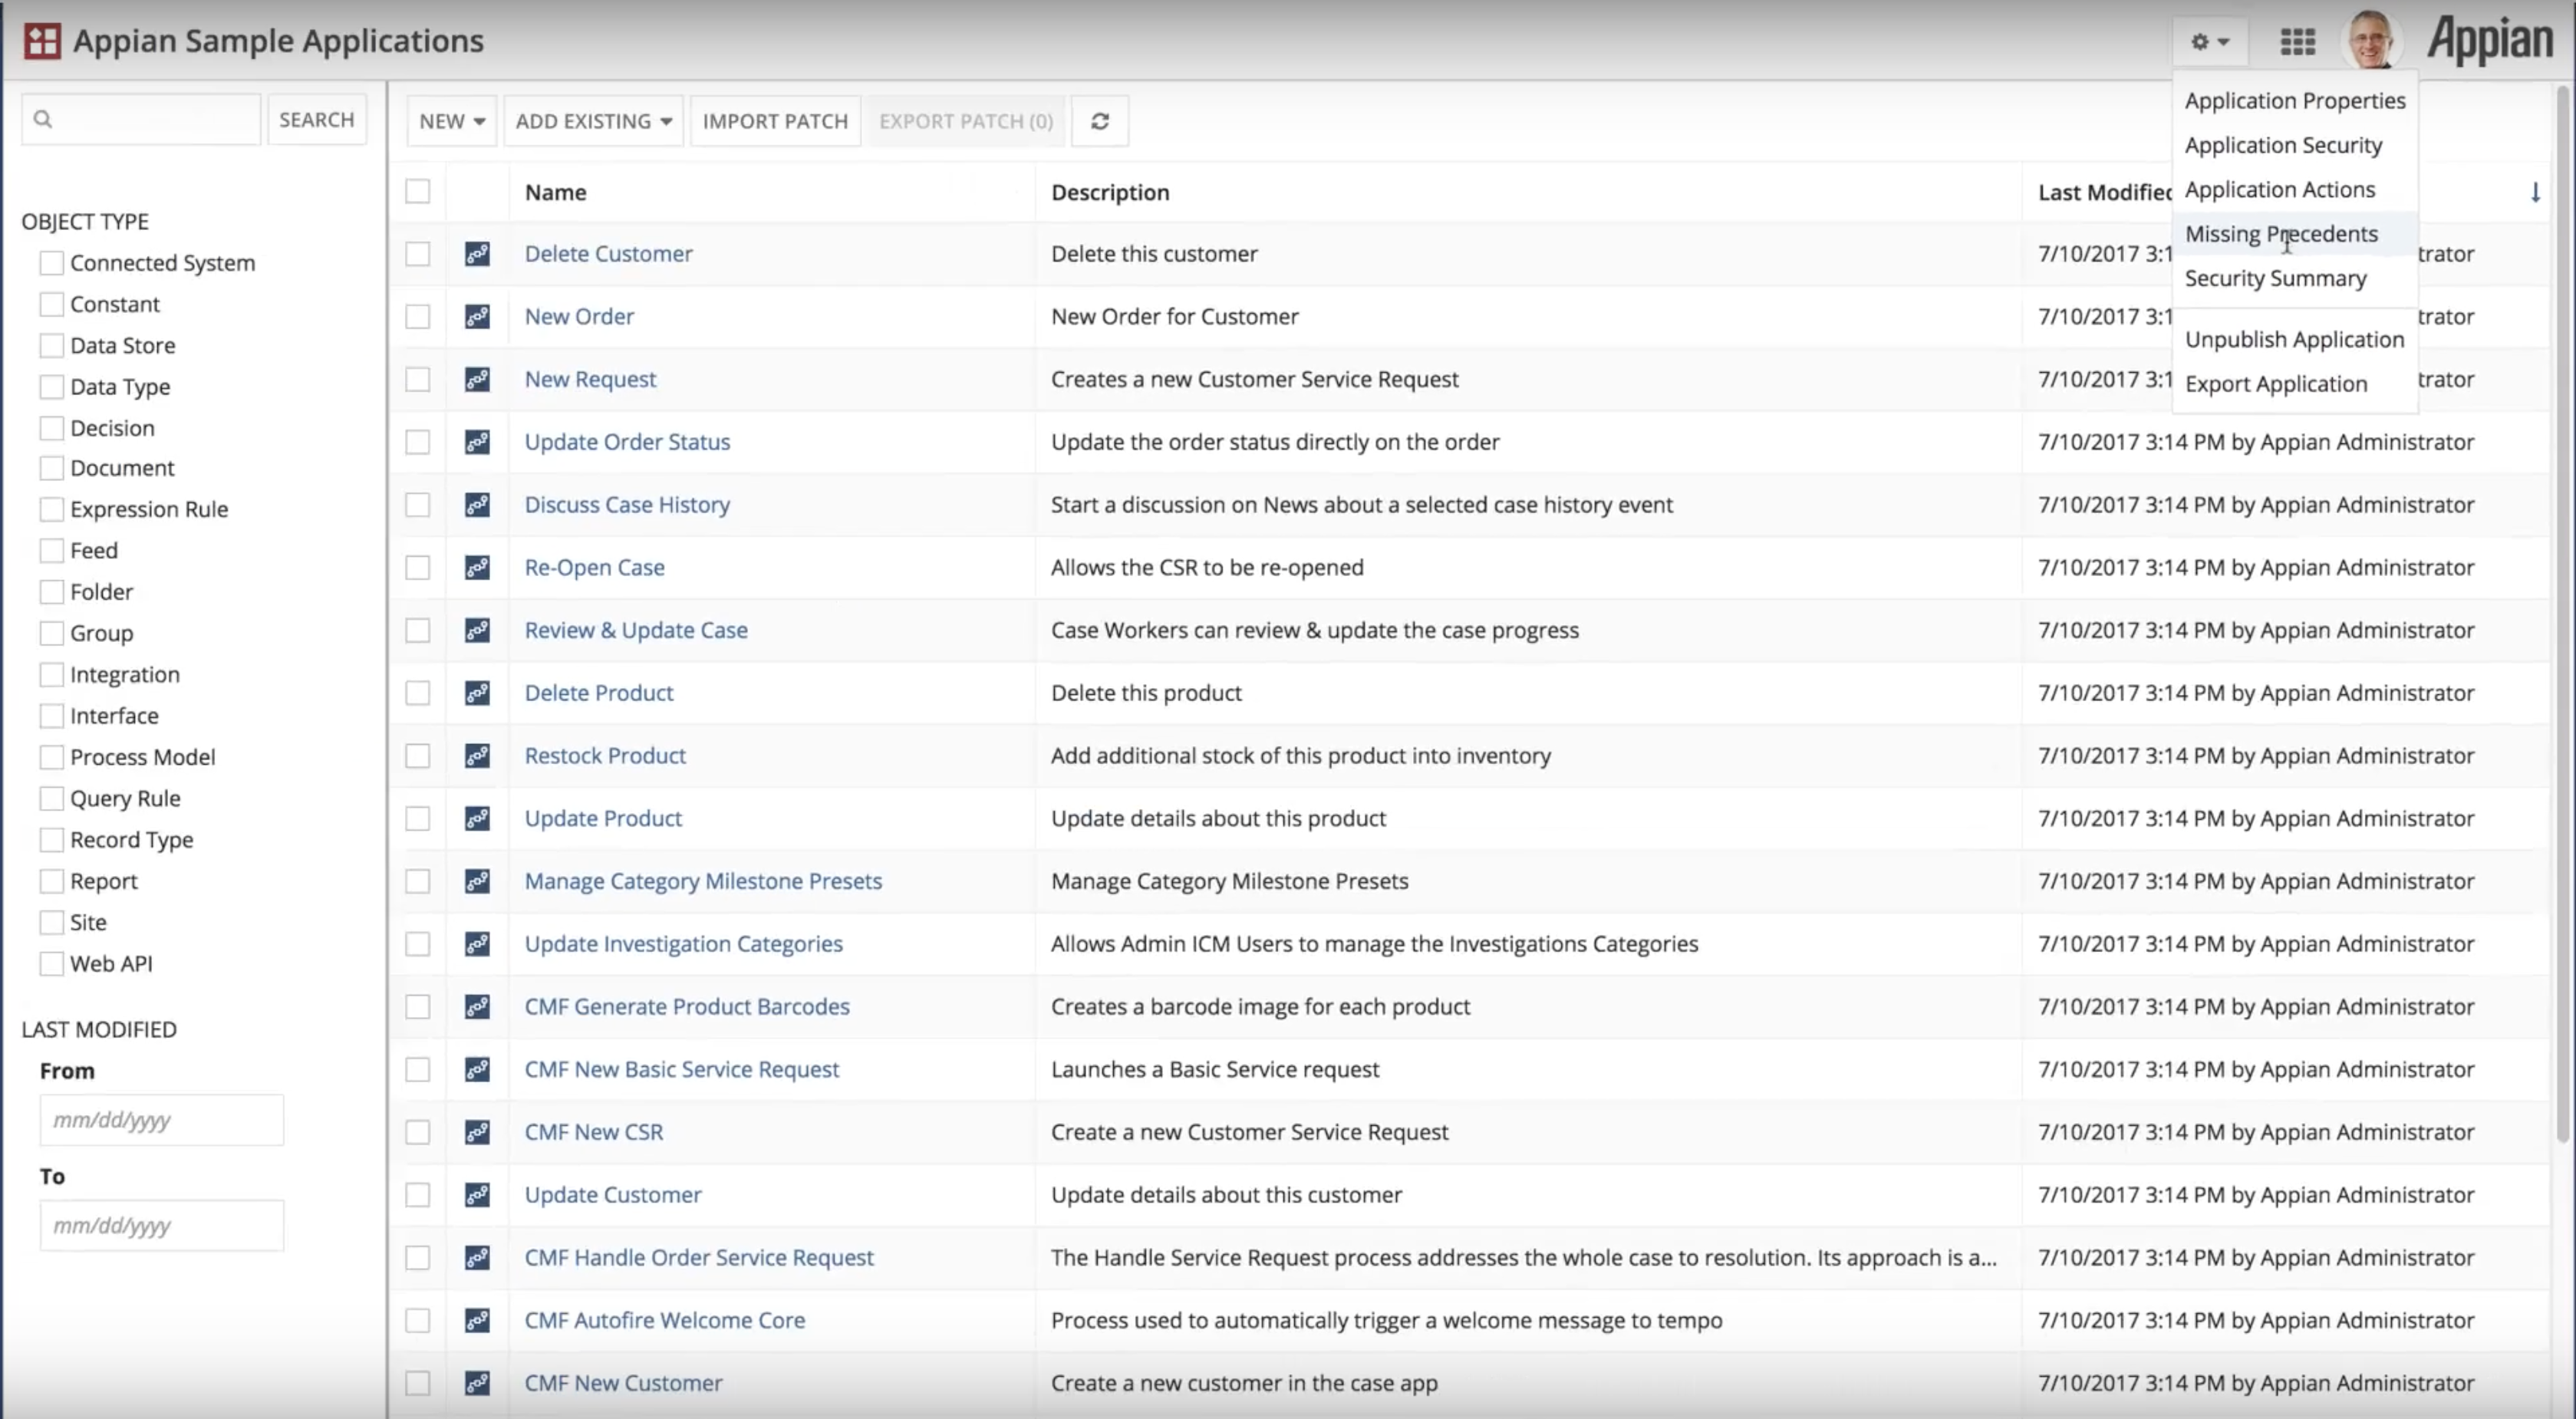Select Export Application from the menu
This screenshot has height=1419, width=2576.
tap(2278, 383)
